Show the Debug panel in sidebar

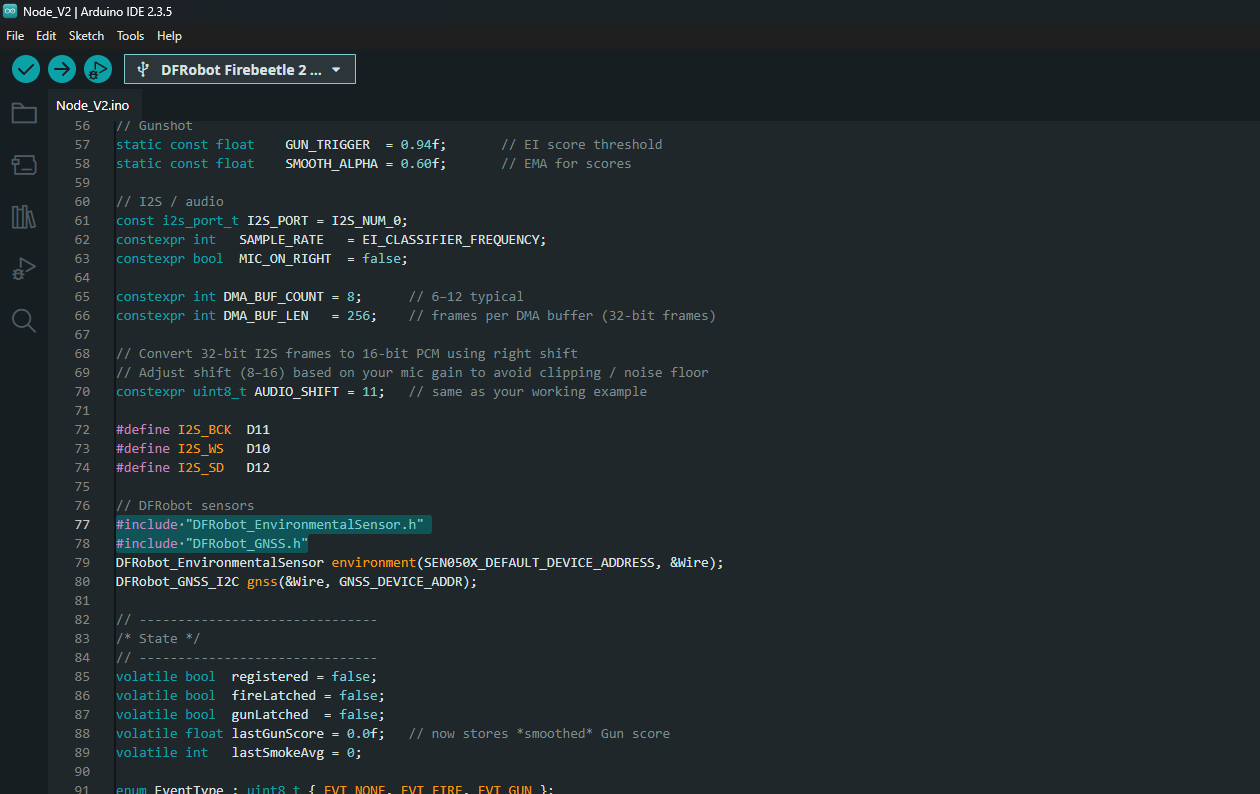click(x=24, y=269)
